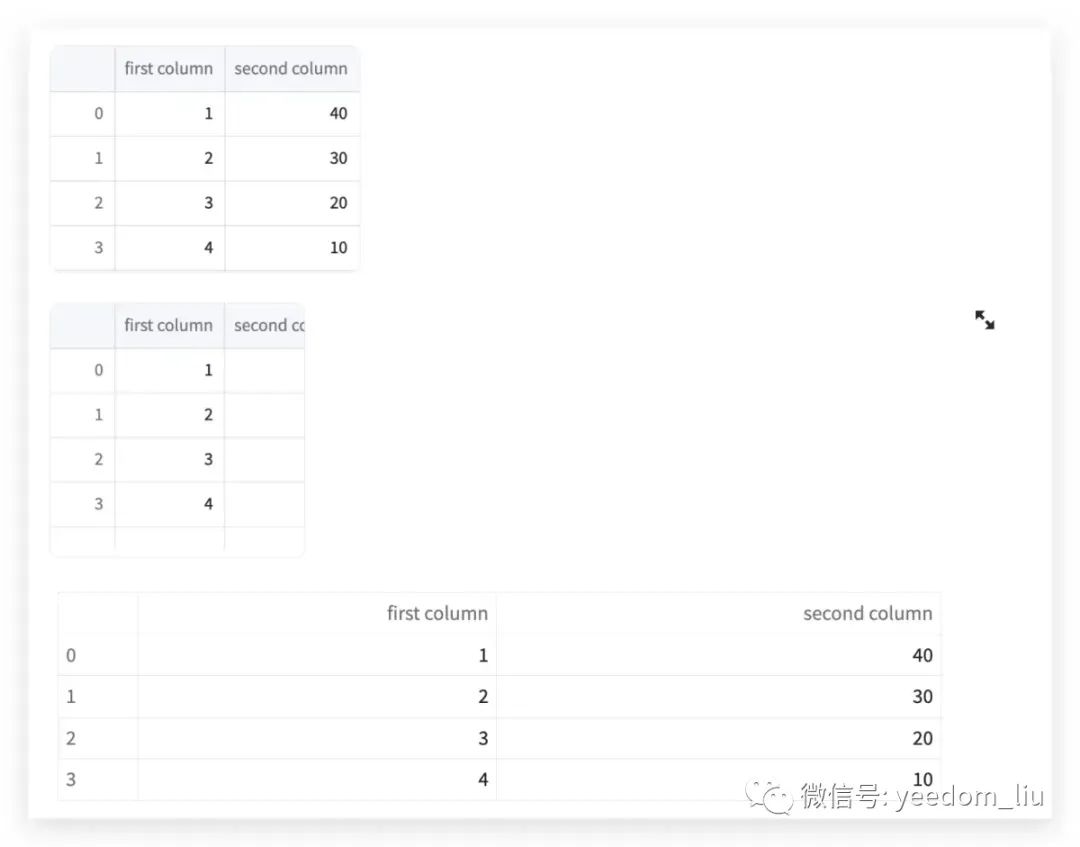Image resolution: width=1080 pixels, height=847 pixels.
Task: Click "first column" header in bottom wide table
Action: click(x=437, y=614)
